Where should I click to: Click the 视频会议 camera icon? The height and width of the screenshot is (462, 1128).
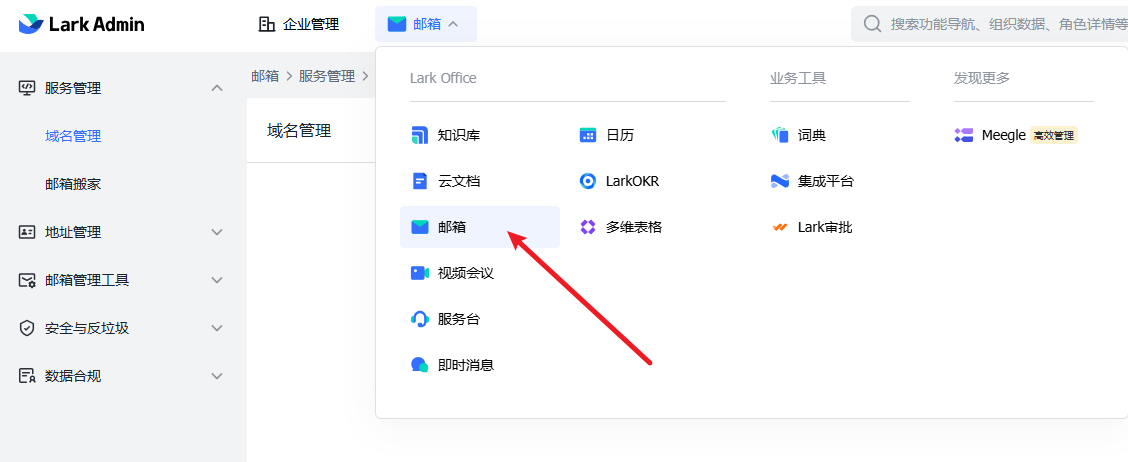(x=419, y=273)
